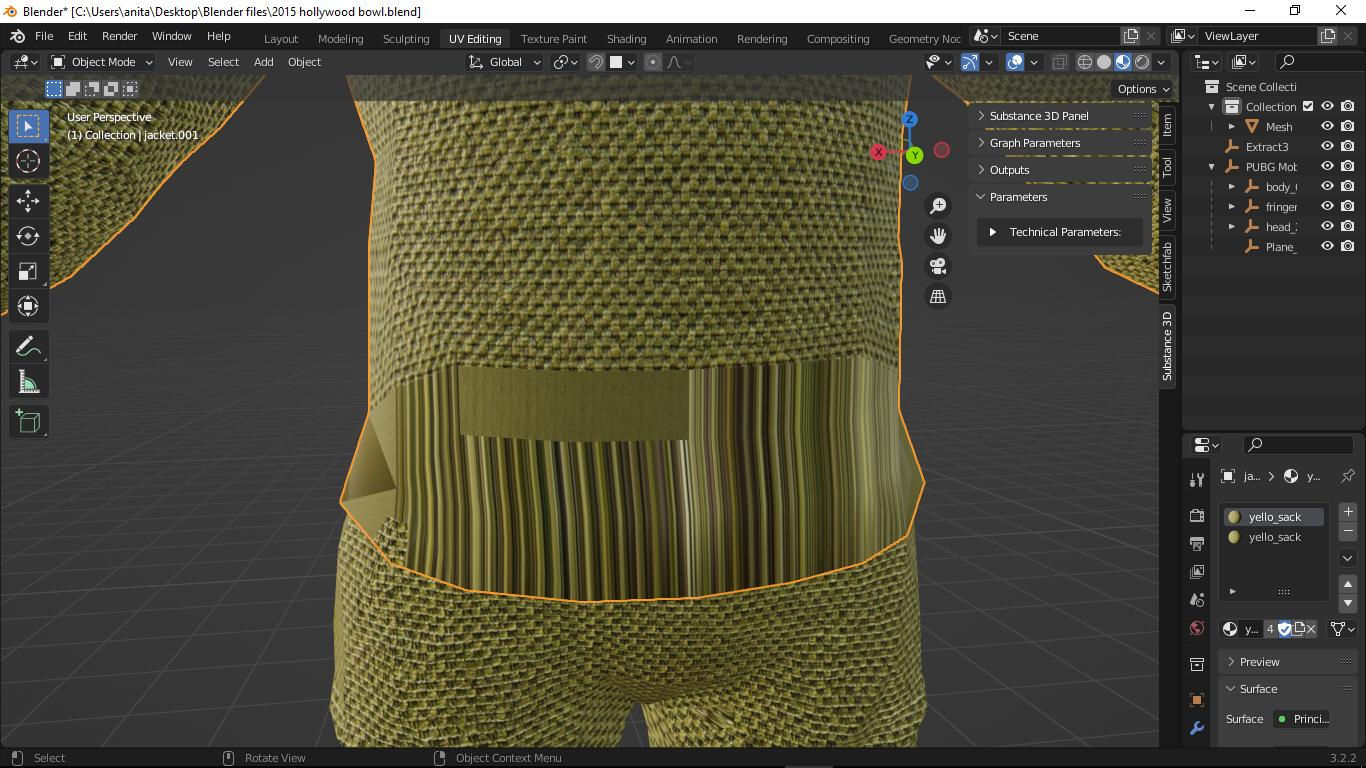1366x768 pixels.
Task: Open the Render properties tab icon
Action: tap(1197, 516)
